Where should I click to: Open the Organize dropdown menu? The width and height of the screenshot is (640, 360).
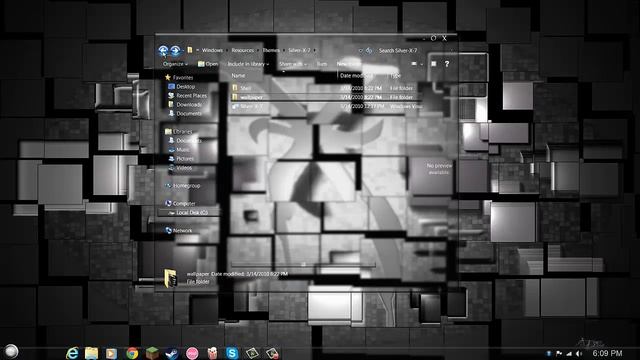coord(175,64)
